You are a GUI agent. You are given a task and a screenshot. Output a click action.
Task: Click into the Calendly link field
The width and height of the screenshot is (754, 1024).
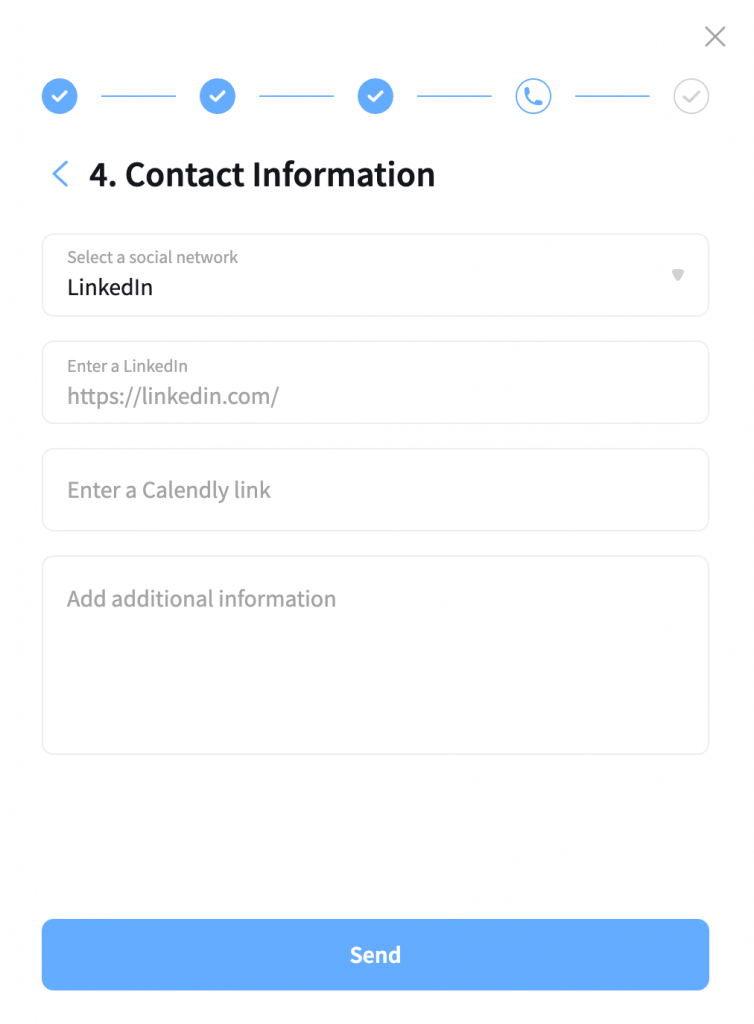(x=375, y=490)
